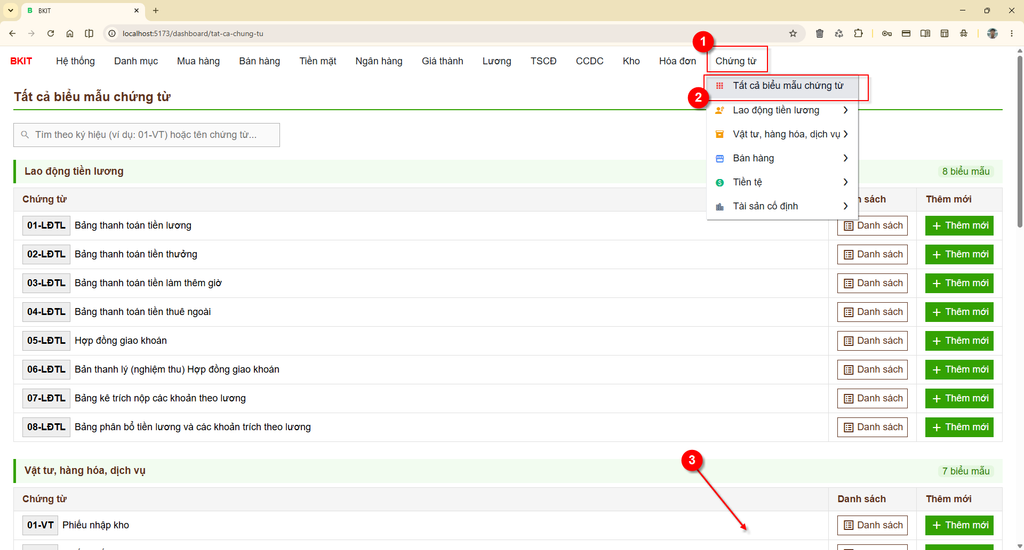Open Danh sách for 01-LĐTL row

tap(872, 225)
